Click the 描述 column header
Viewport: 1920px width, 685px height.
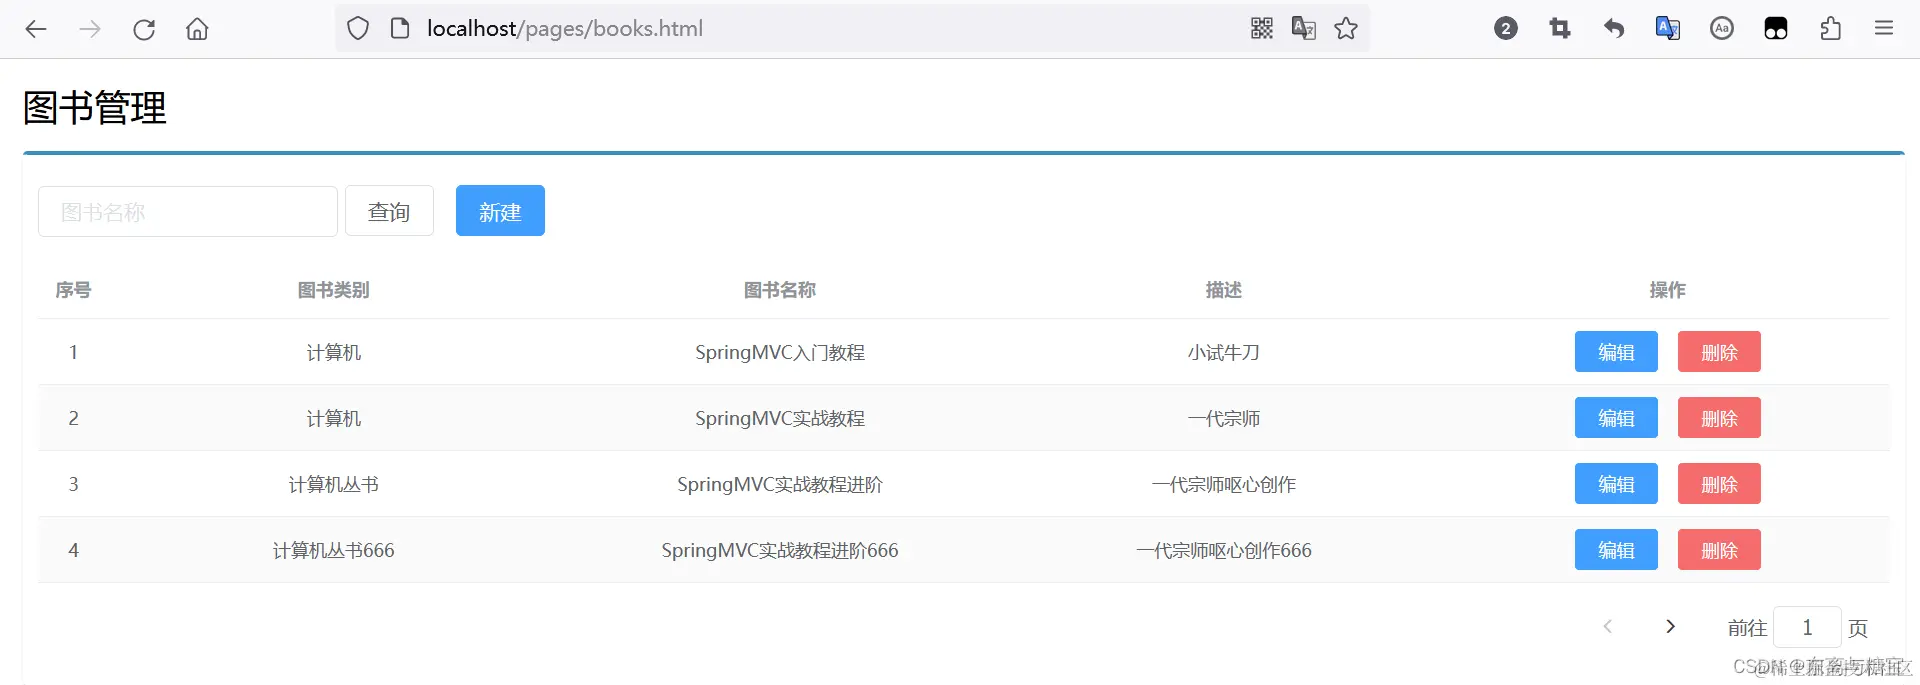(1224, 290)
